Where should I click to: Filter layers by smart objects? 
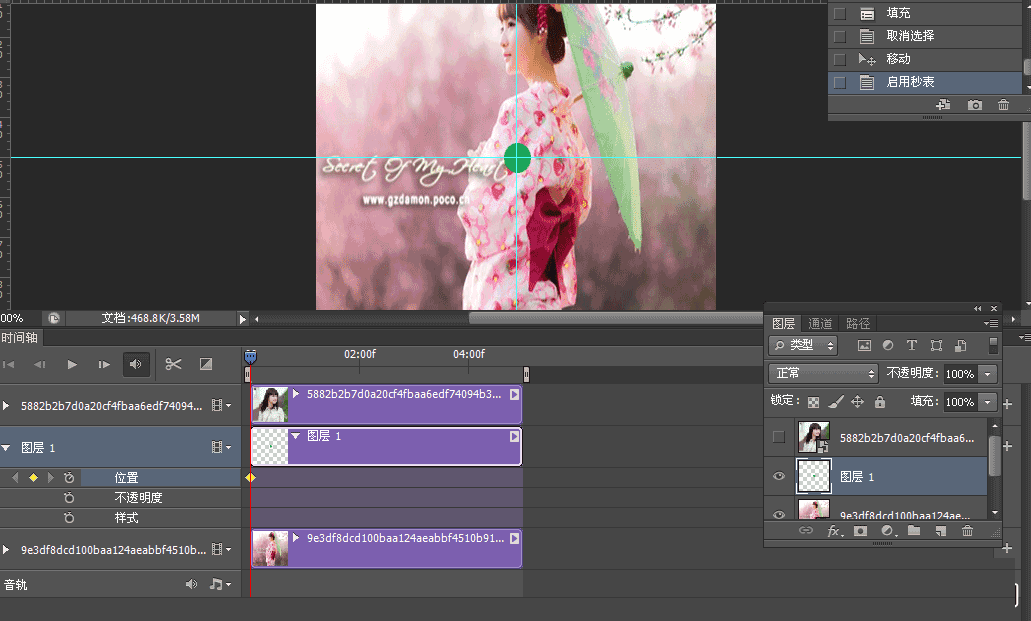point(961,345)
